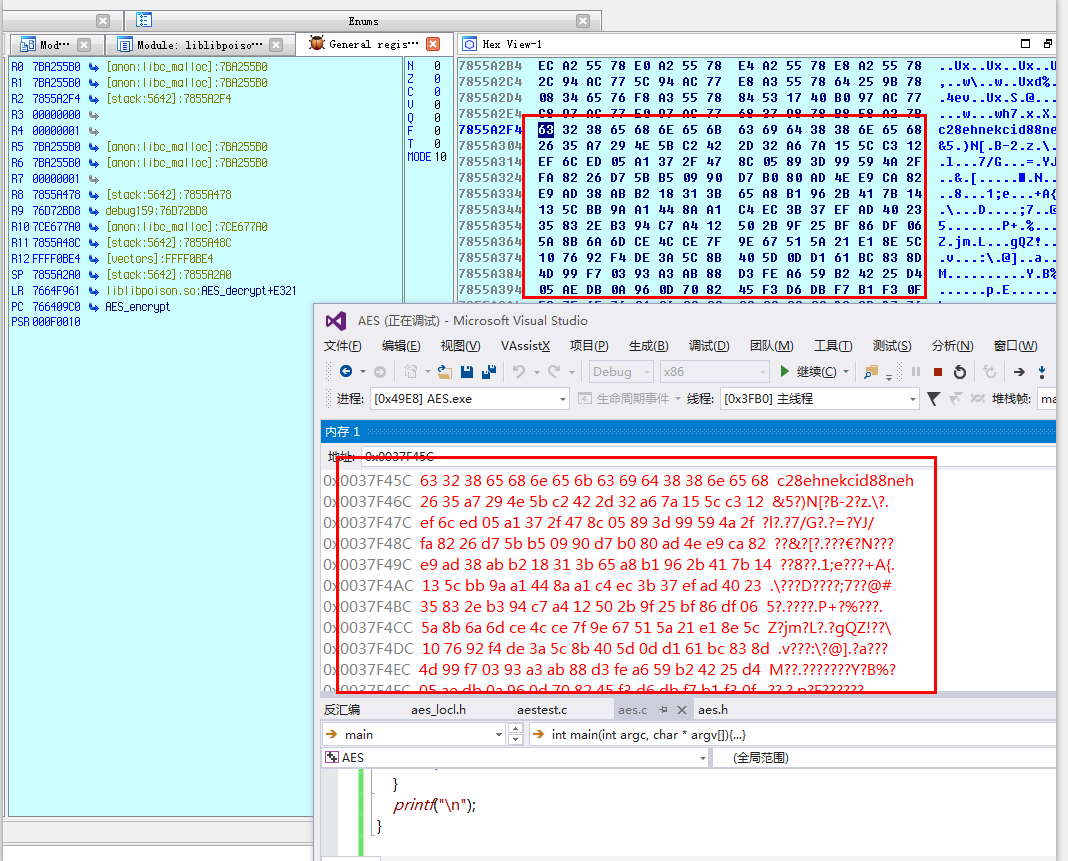The image size is (1068, 861).
Task: Click the first hex byte 63 at 7855A2F4
Action: 545,130
